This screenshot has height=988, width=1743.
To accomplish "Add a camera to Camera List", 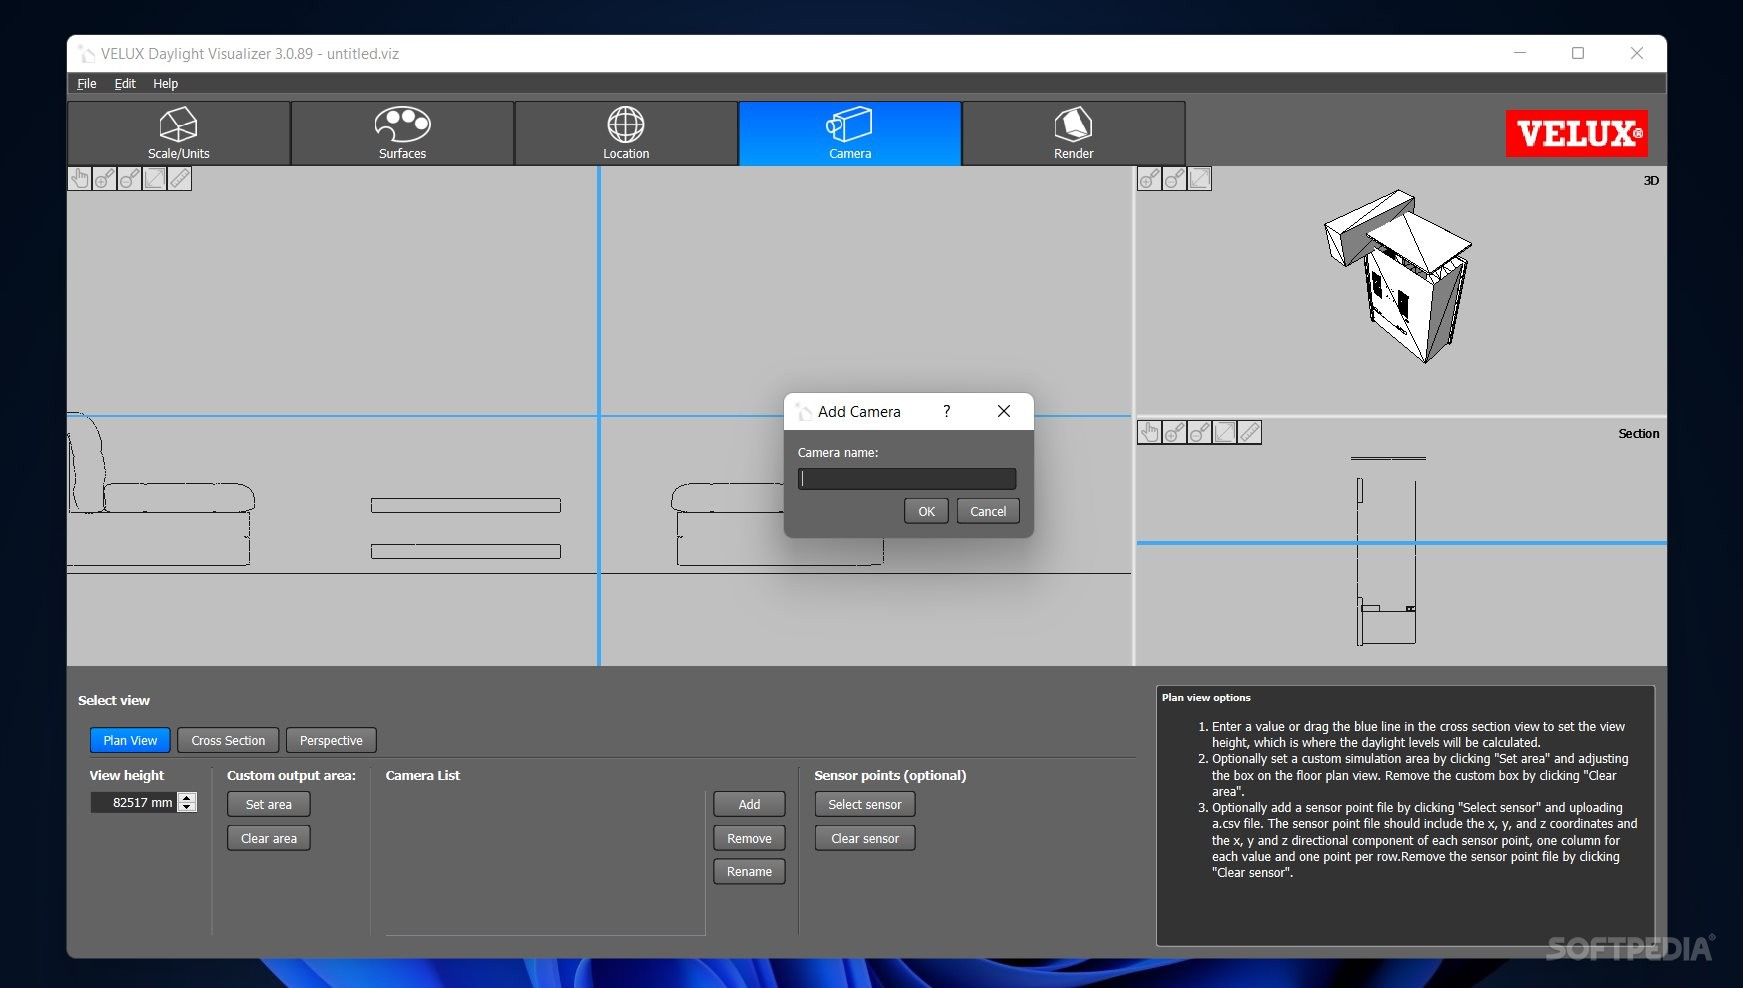I will coord(749,804).
